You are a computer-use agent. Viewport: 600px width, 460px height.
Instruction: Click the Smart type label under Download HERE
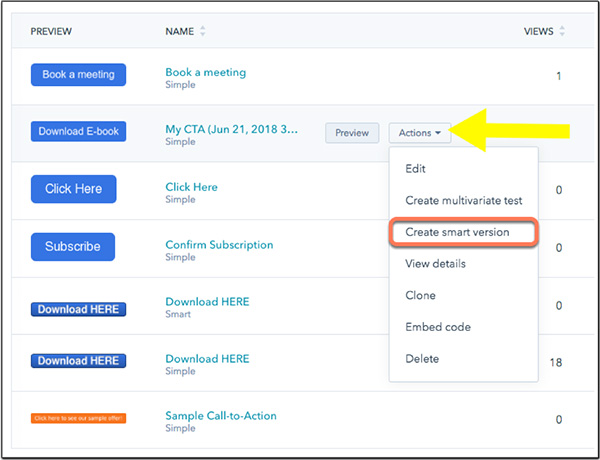(x=178, y=314)
